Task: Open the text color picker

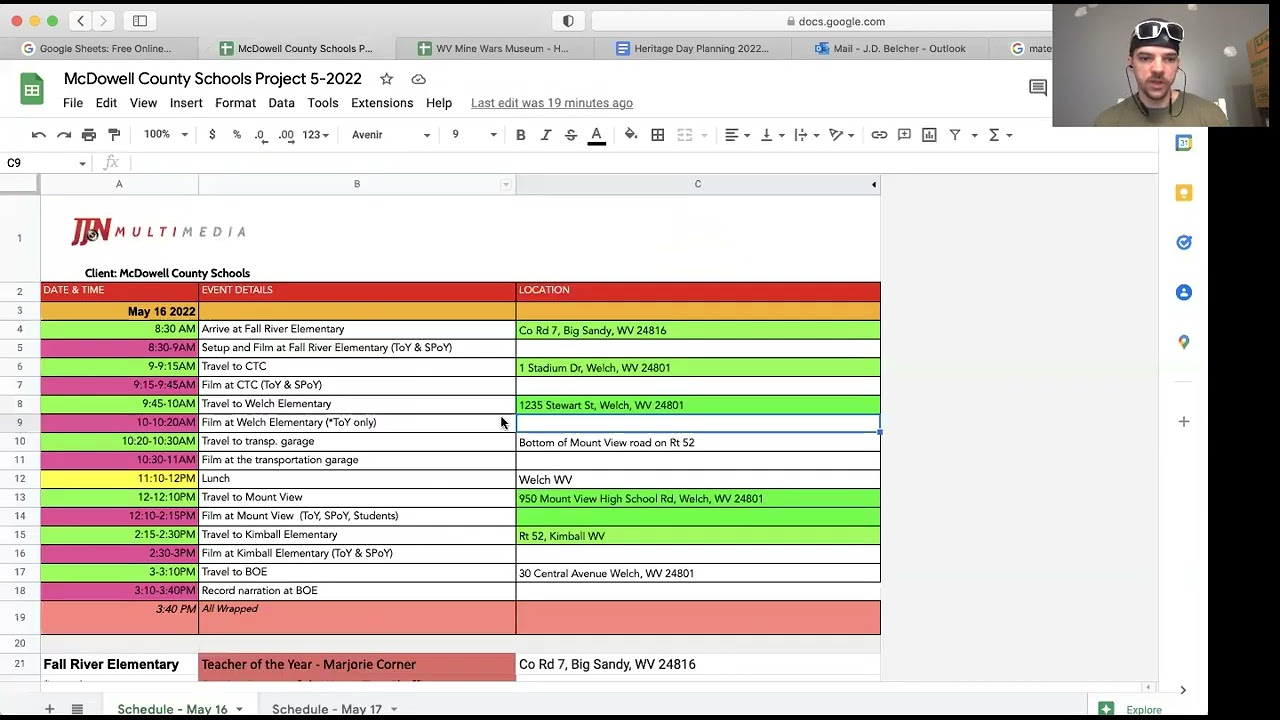Action: click(596, 135)
